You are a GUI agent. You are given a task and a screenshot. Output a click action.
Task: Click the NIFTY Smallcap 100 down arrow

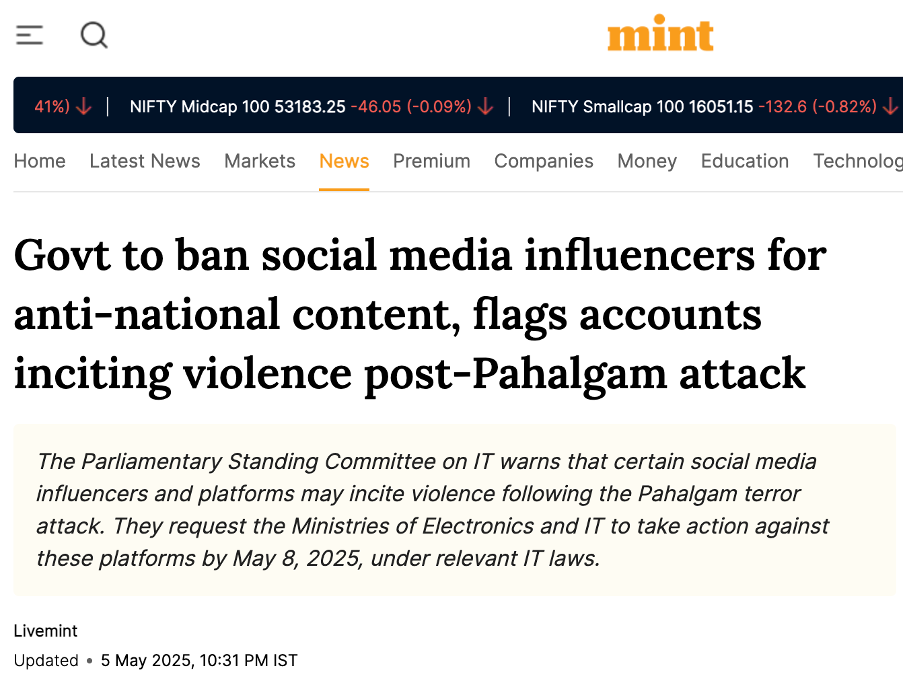(891, 106)
